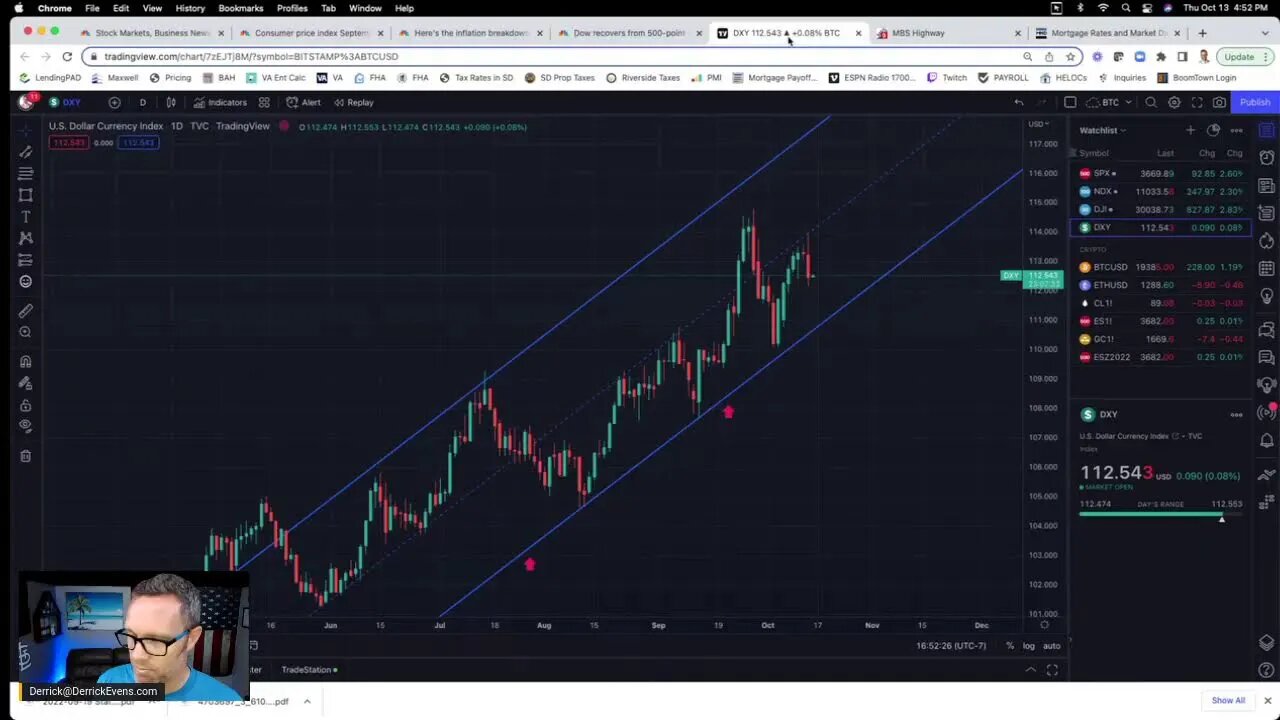Toggle lock all drawing tools
1280x720 pixels.
(x=26, y=405)
